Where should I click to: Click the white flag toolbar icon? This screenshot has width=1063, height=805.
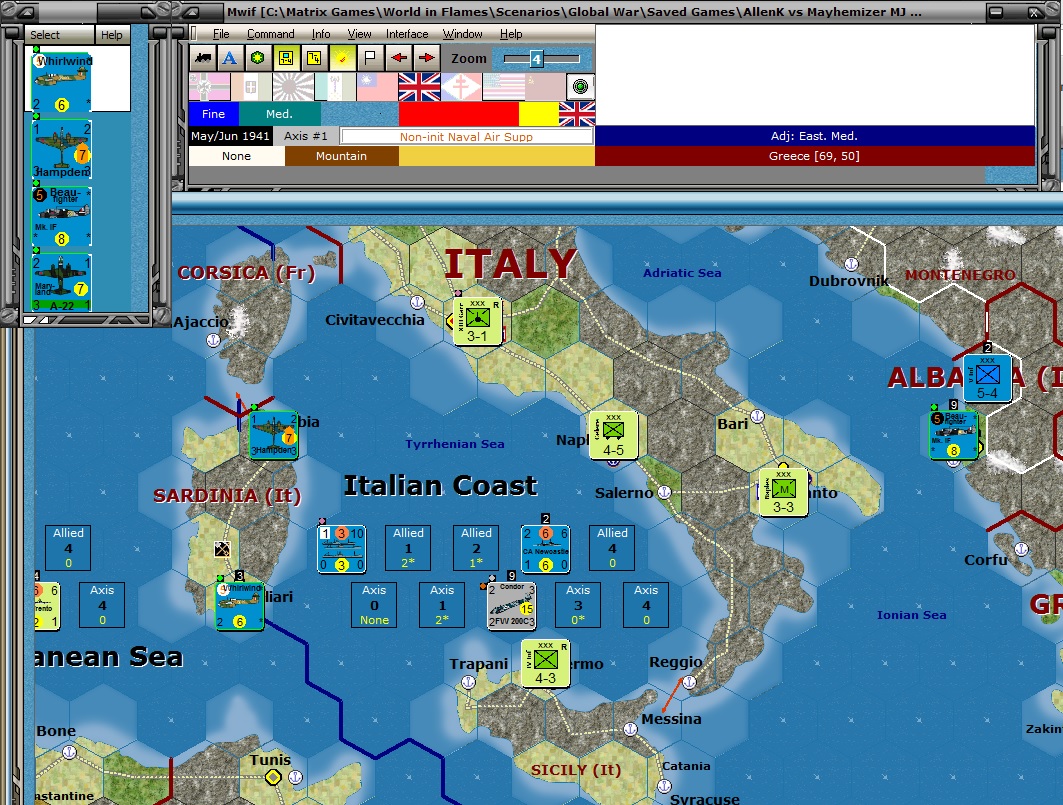click(370, 58)
